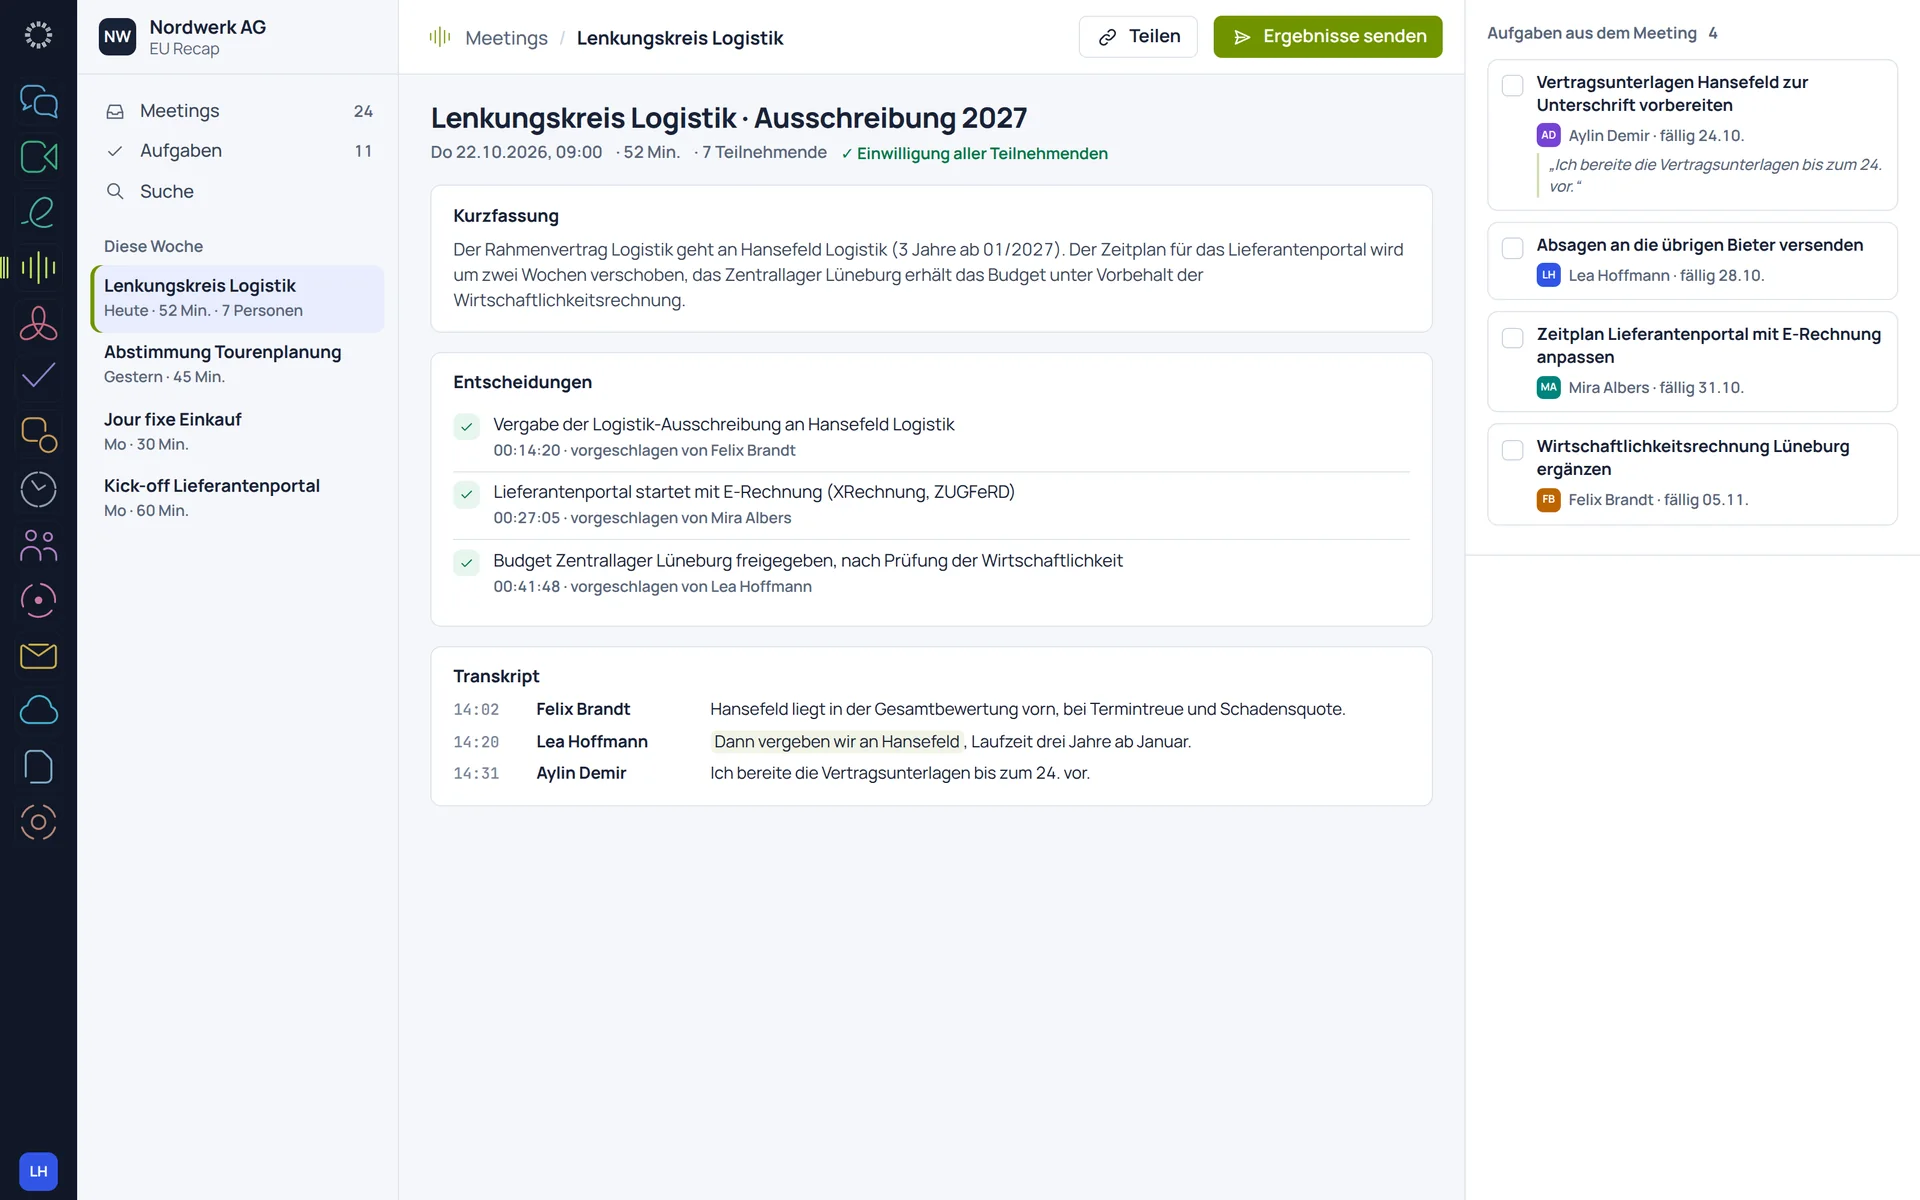Click transcript timestamp 14:31

coord(476,774)
